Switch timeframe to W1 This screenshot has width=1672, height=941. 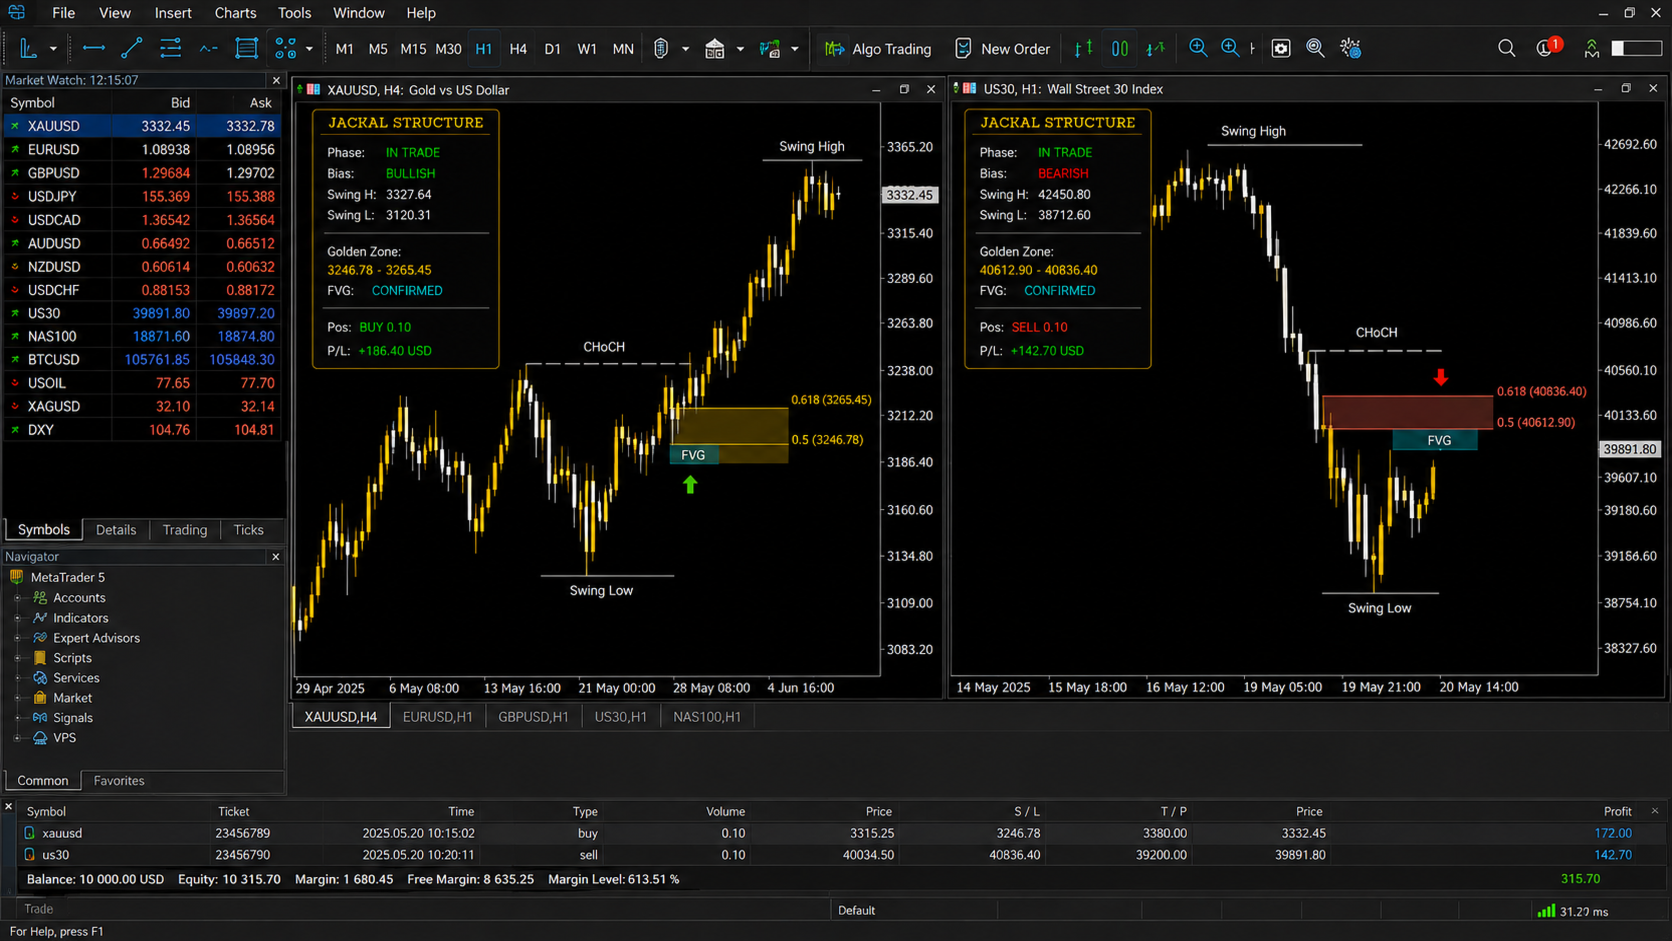(587, 48)
